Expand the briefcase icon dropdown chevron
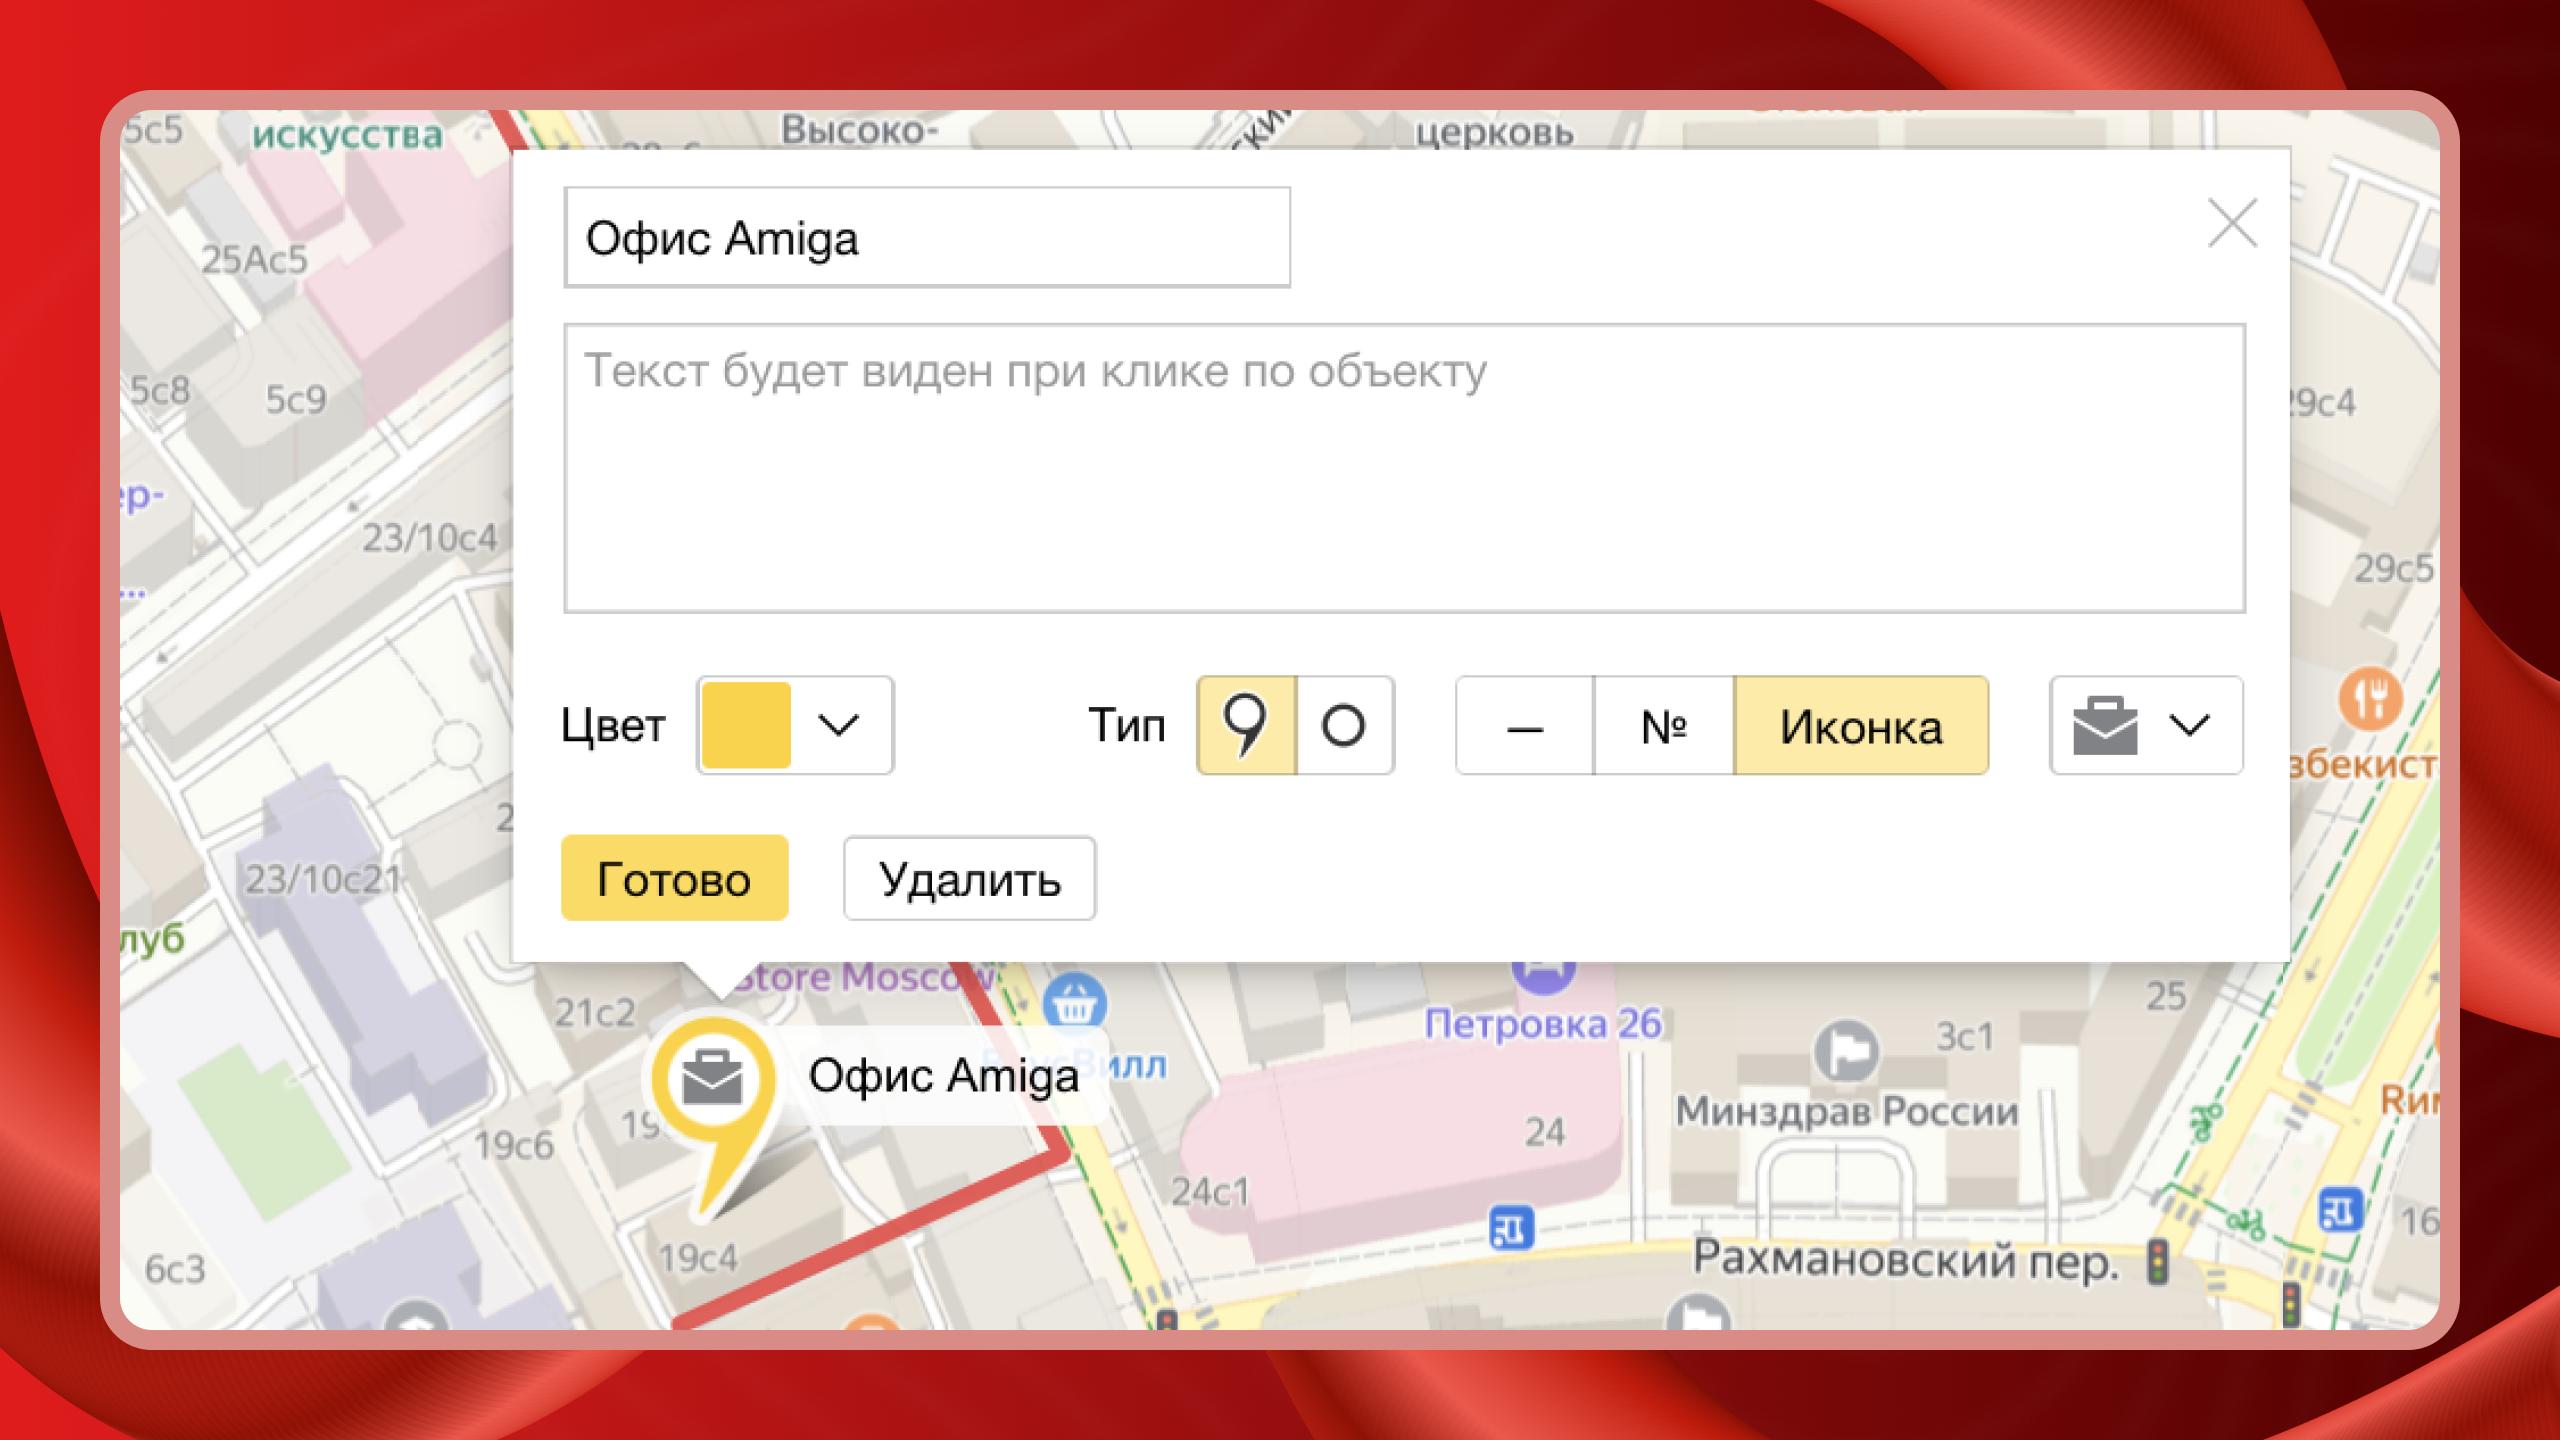This screenshot has width=2560, height=1440. tap(2189, 726)
